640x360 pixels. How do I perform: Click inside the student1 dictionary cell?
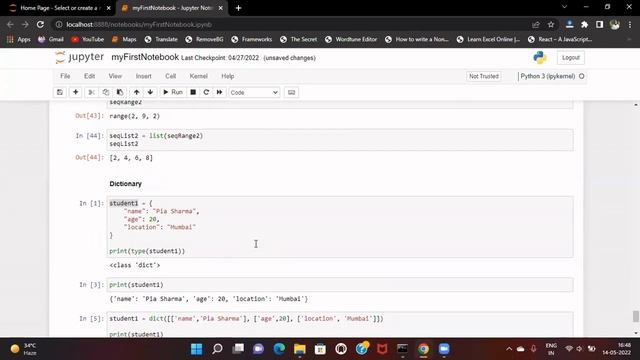[340, 227]
